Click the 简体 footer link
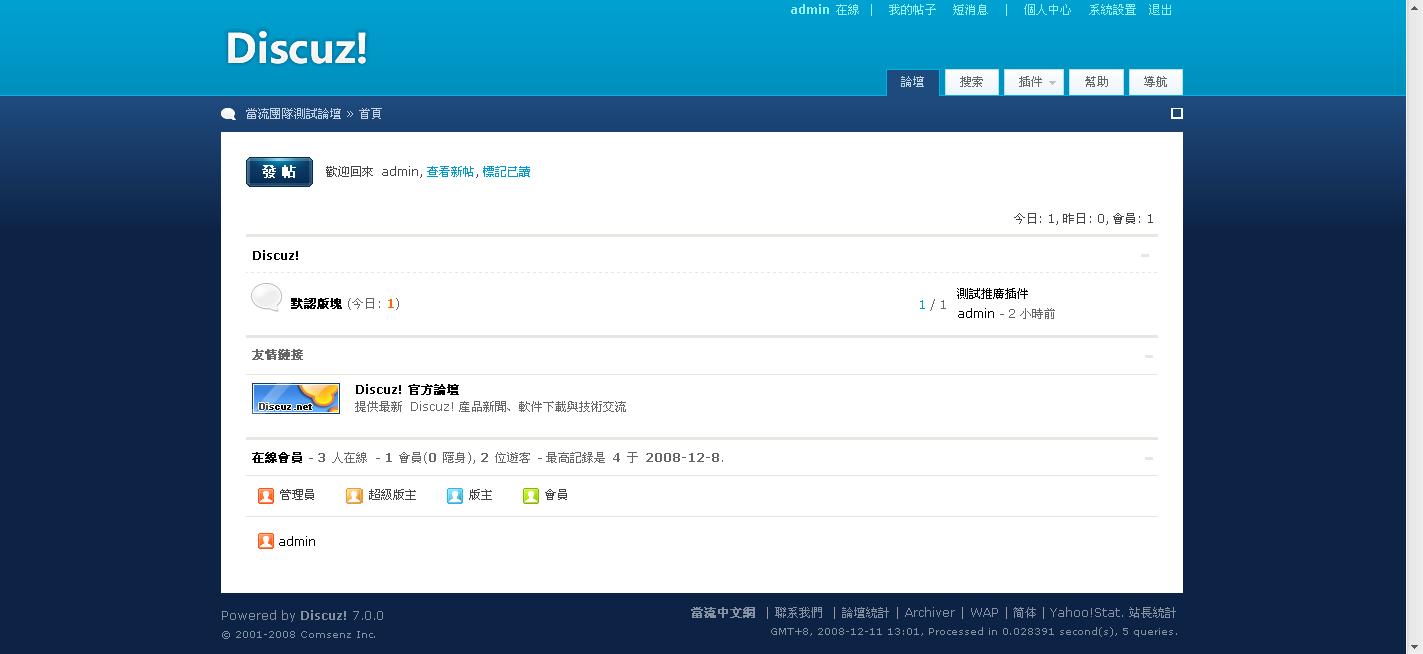 pos(1024,613)
